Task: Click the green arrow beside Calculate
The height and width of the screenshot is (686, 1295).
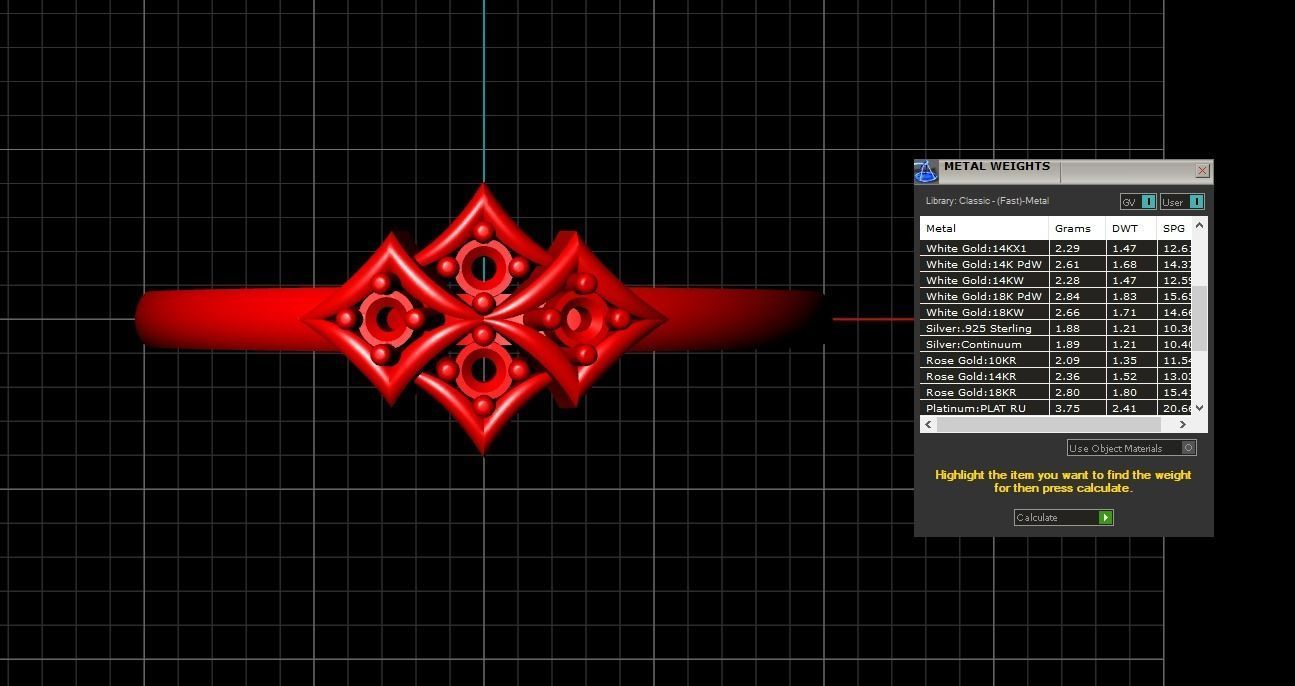Action: (x=1105, y=517)
